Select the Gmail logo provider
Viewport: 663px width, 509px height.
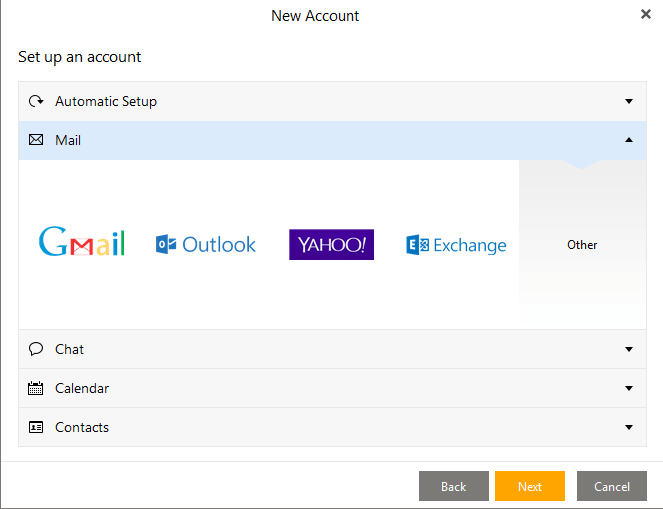click(x=82, y=242)
